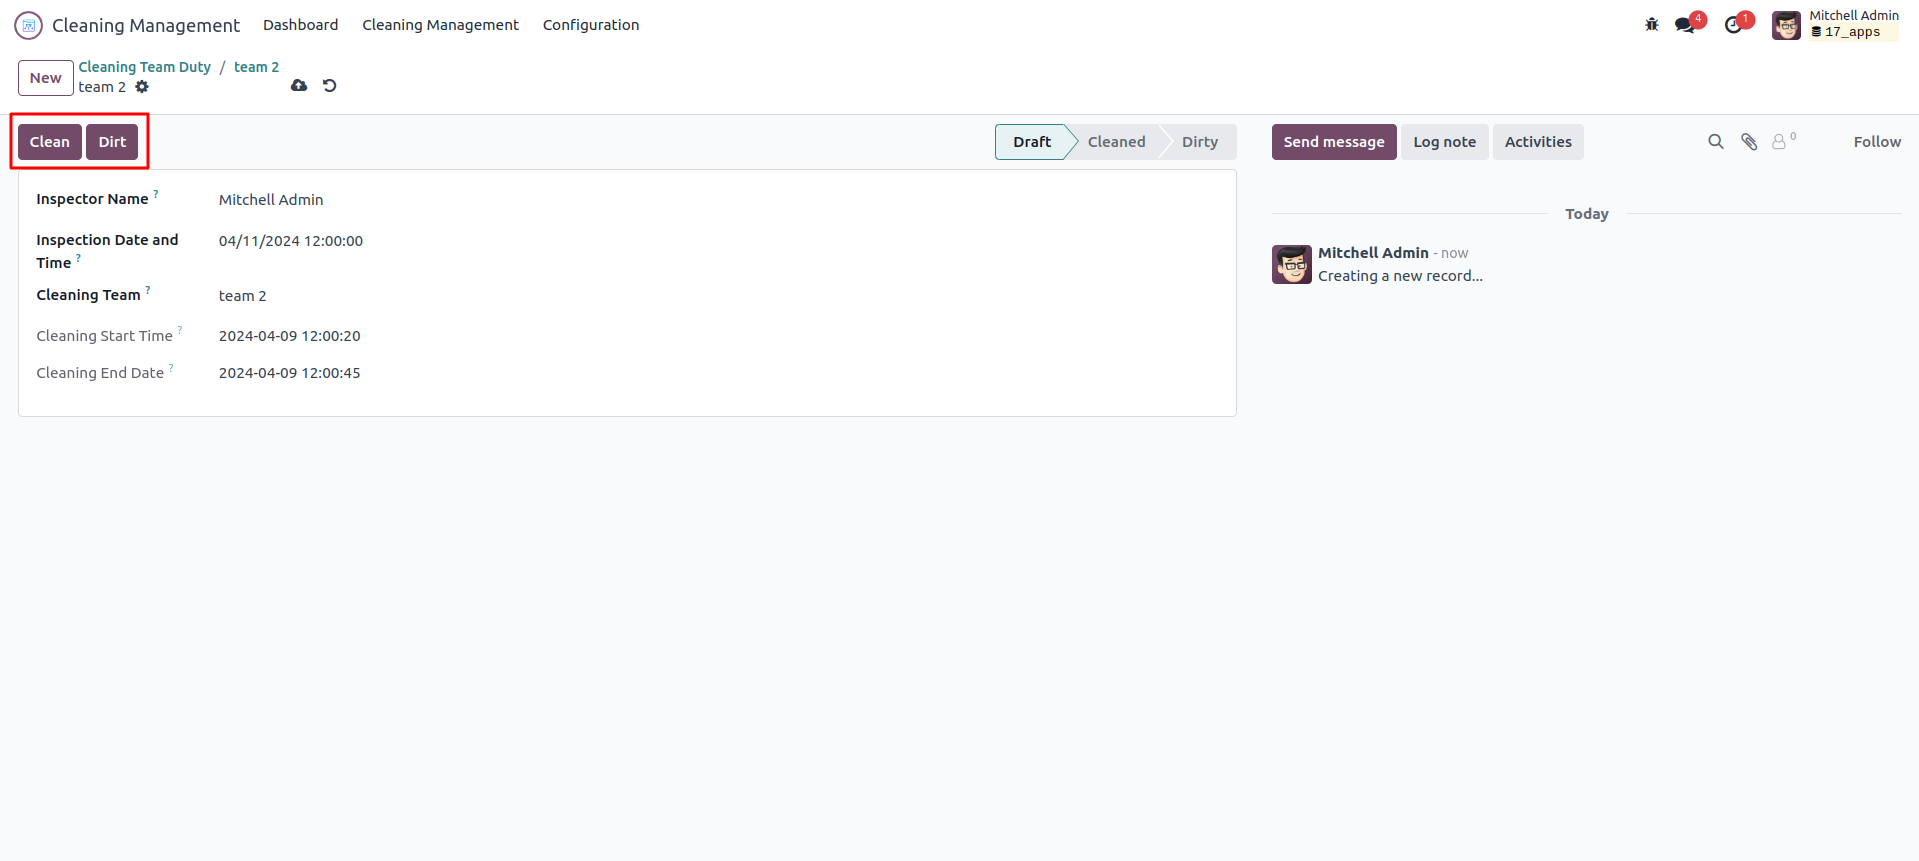The width and height of the screenshot is (1919, 861).
Task: Open the Cleaning Management app logo icon
Action: [x=29, y=25]
